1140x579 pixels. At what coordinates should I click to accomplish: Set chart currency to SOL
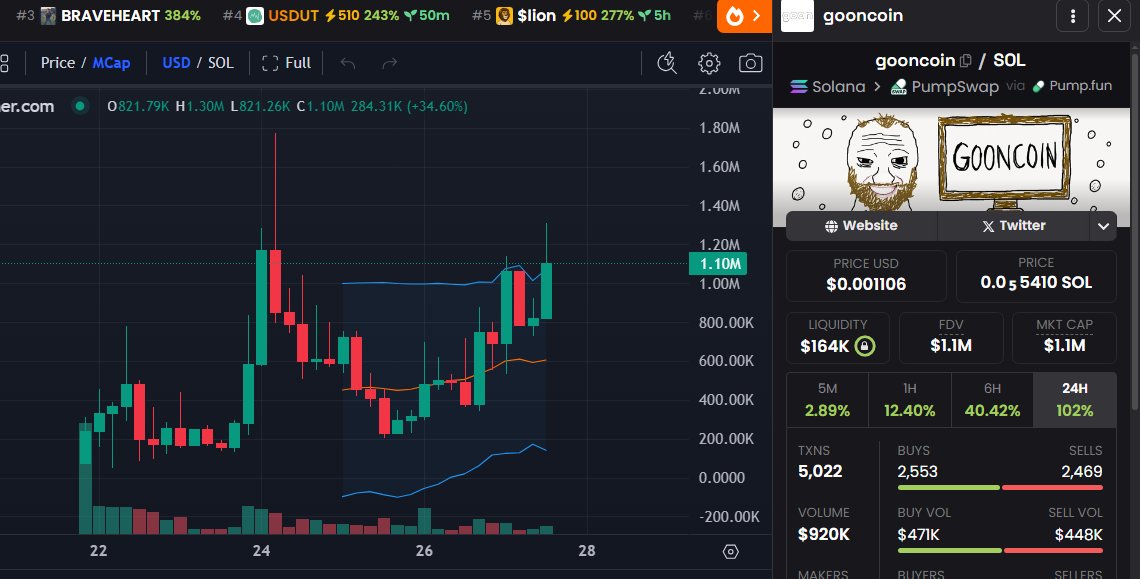coord(221,63)
